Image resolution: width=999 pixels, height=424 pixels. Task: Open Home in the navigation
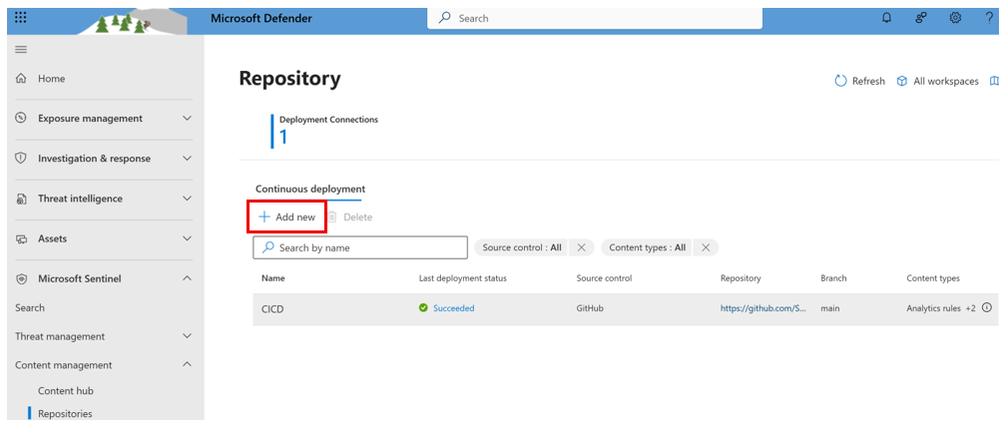coord(52,78)
